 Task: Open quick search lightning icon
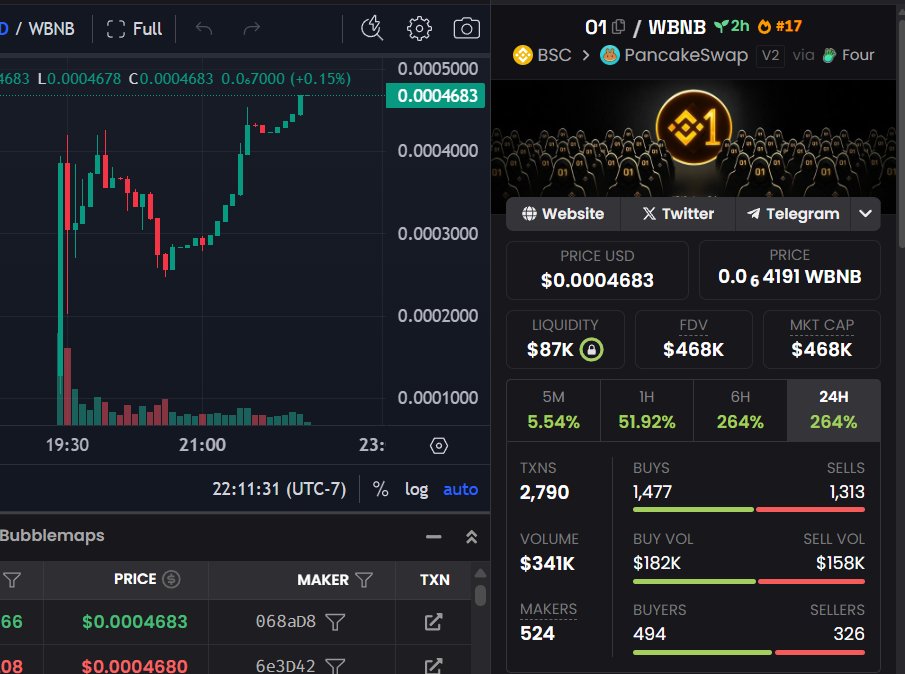372,28
